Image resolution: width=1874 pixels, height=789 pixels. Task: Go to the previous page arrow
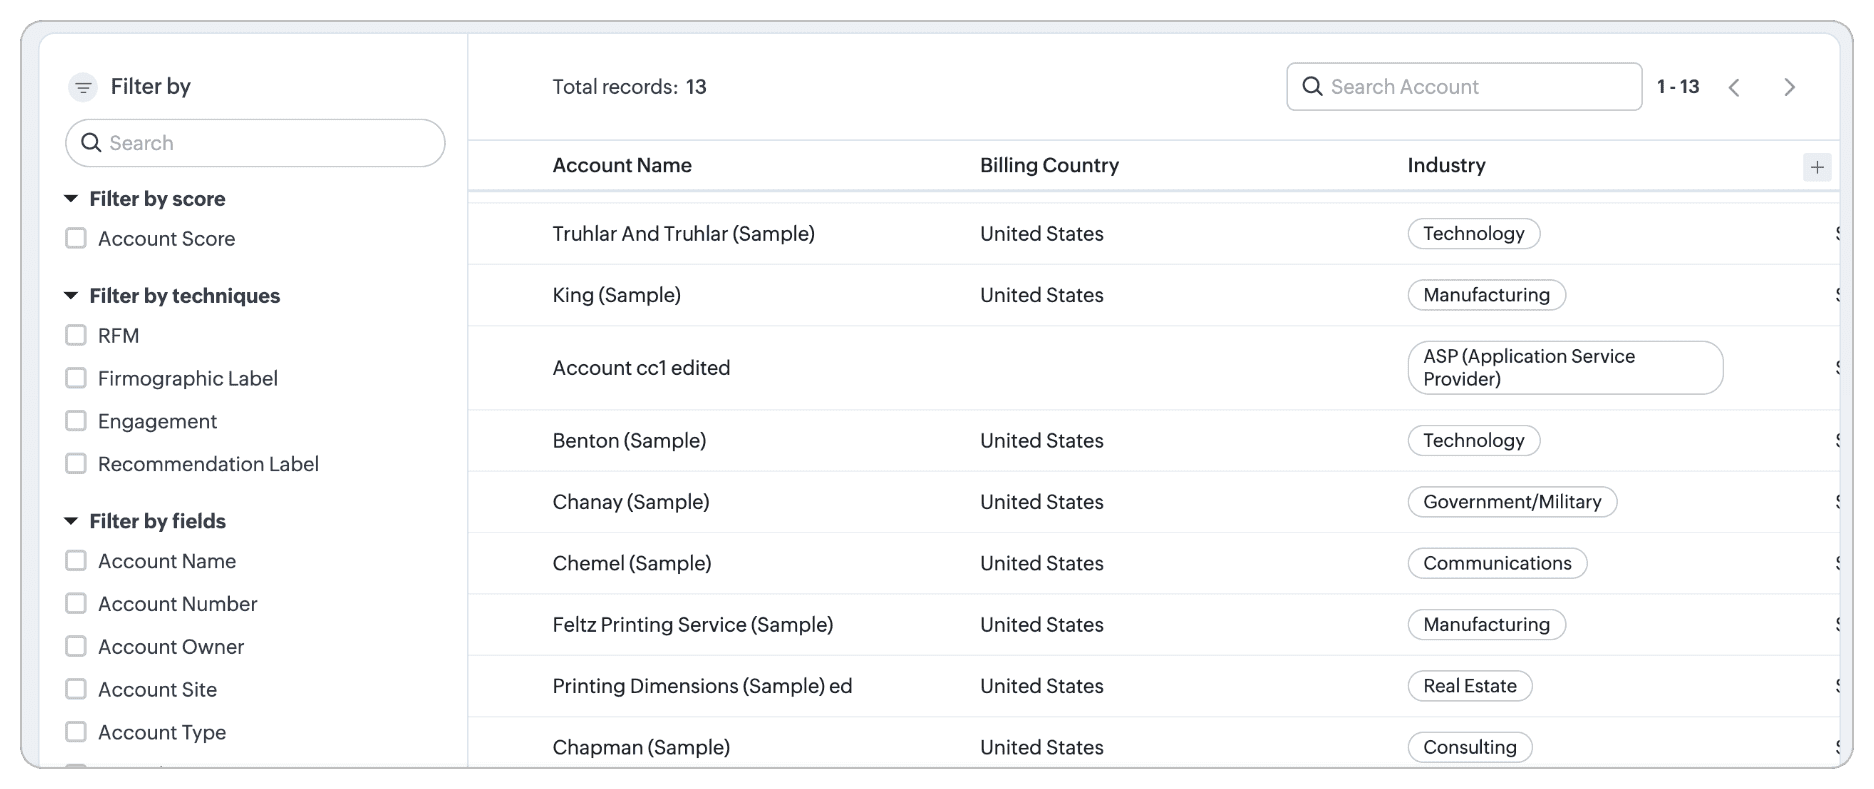[x=1734, y=88]
